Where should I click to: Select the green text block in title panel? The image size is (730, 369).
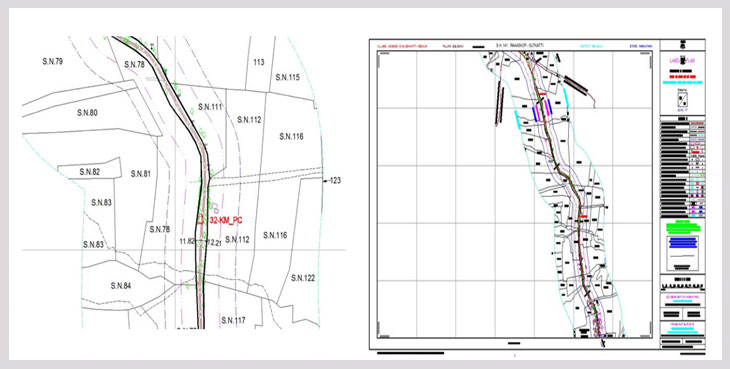(683, 227)
